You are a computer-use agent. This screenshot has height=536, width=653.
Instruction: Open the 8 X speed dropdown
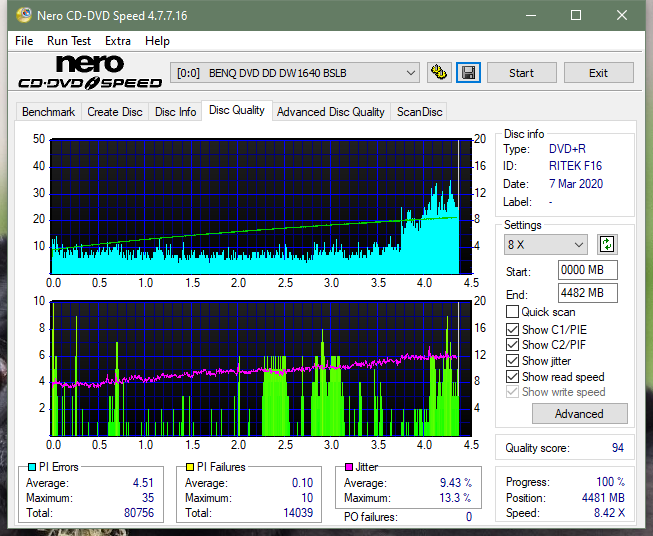pos(546,244)
